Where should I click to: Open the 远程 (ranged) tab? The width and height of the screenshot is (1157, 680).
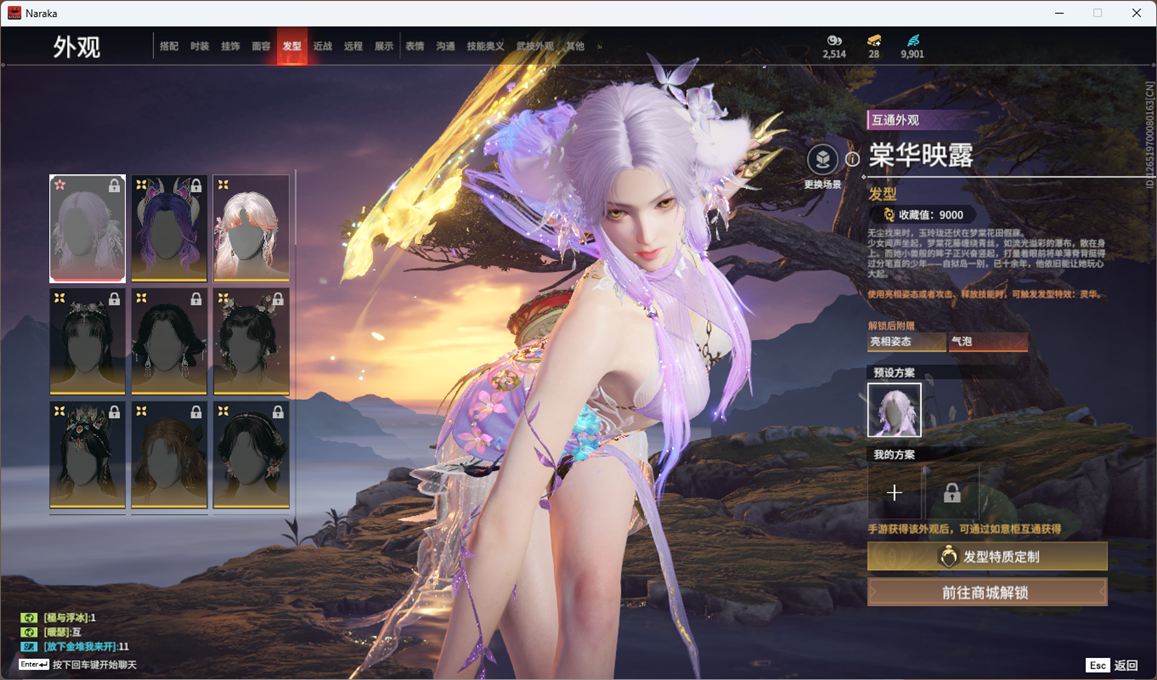[353, 46]
